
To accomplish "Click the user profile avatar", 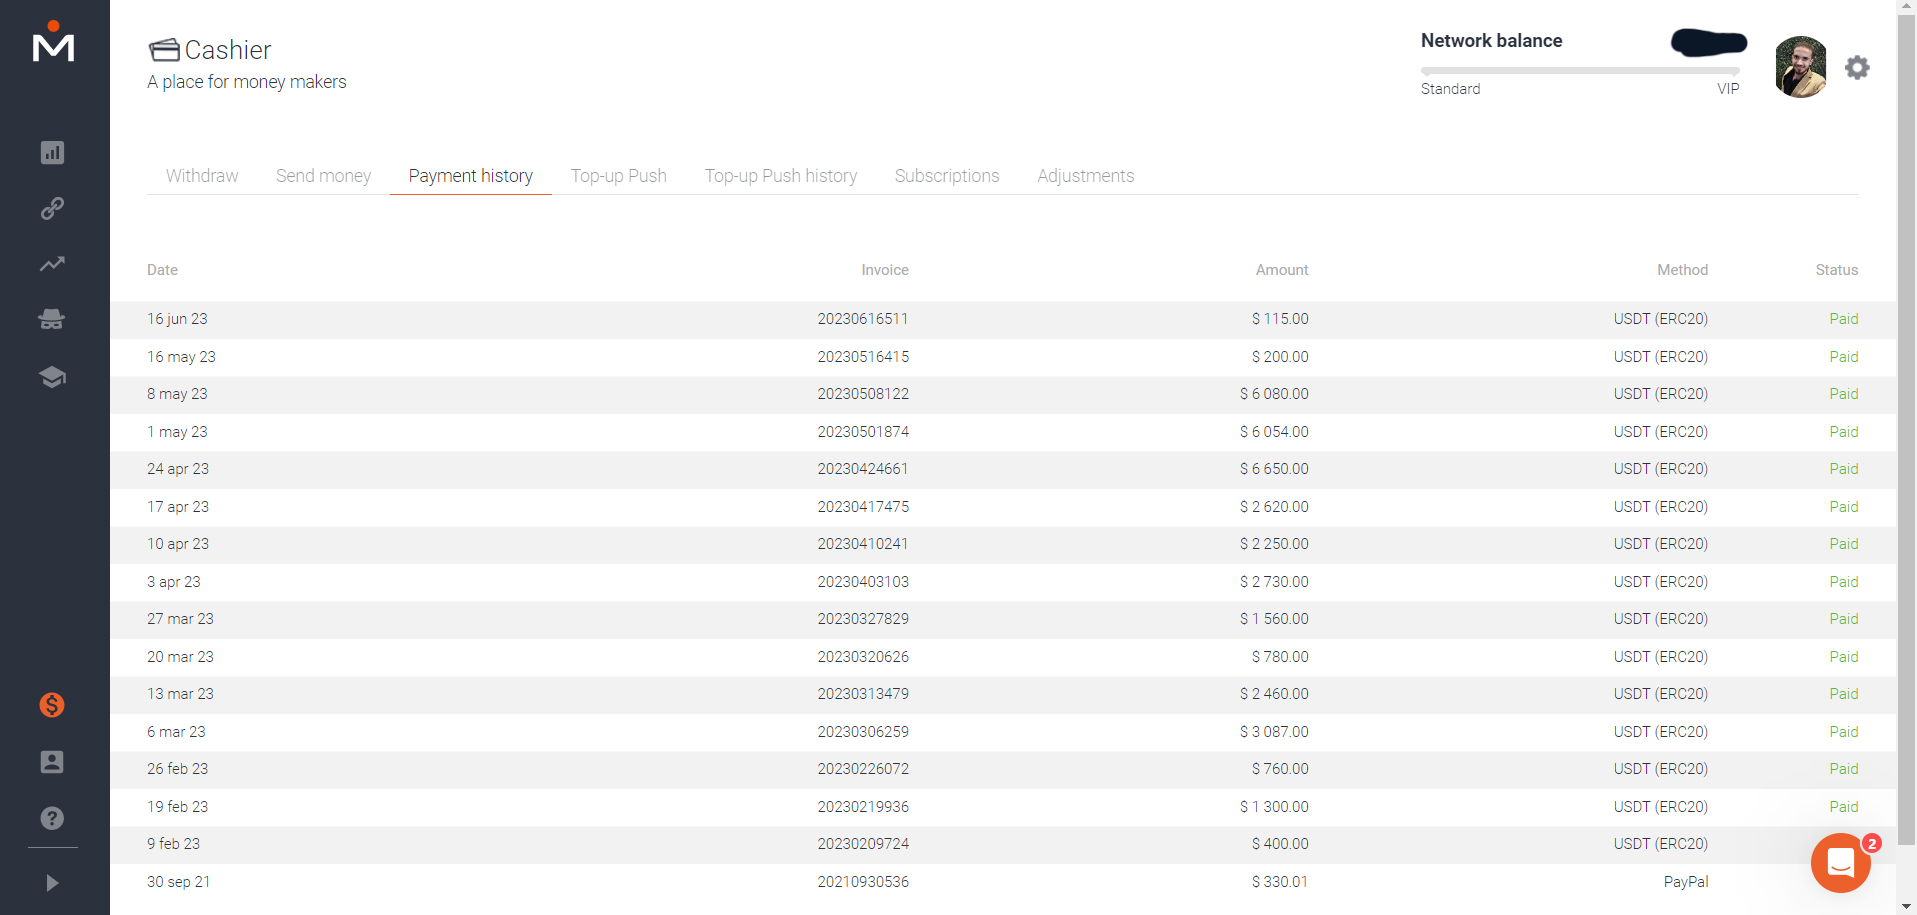I will [1800, 67].
